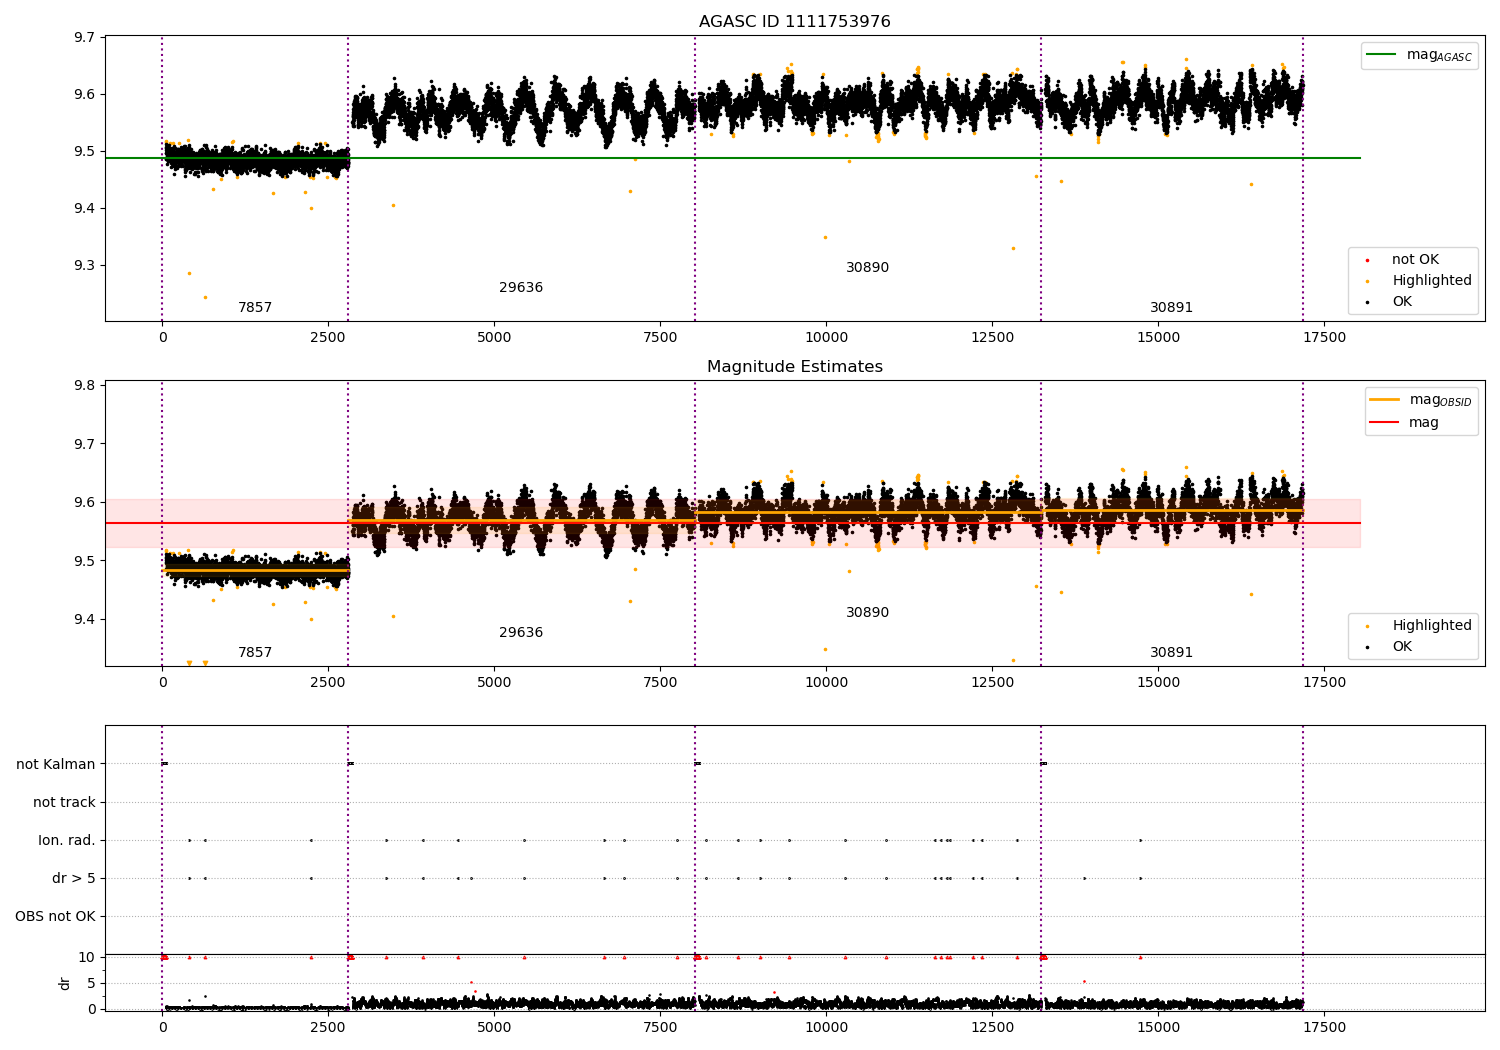1500x1050 pixels.
Task: Click the 7500 x-tick in the bottom plot
Action: (660, 1028)
